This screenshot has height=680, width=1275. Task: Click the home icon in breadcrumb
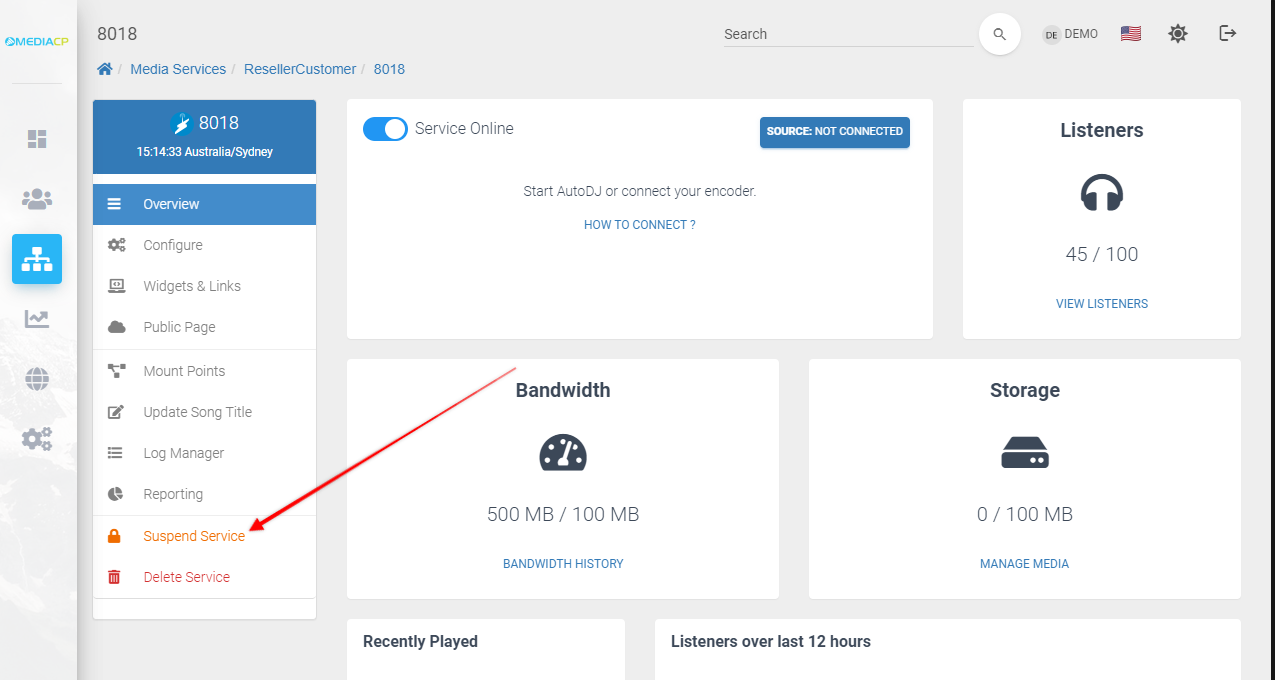tap(105, 69)
